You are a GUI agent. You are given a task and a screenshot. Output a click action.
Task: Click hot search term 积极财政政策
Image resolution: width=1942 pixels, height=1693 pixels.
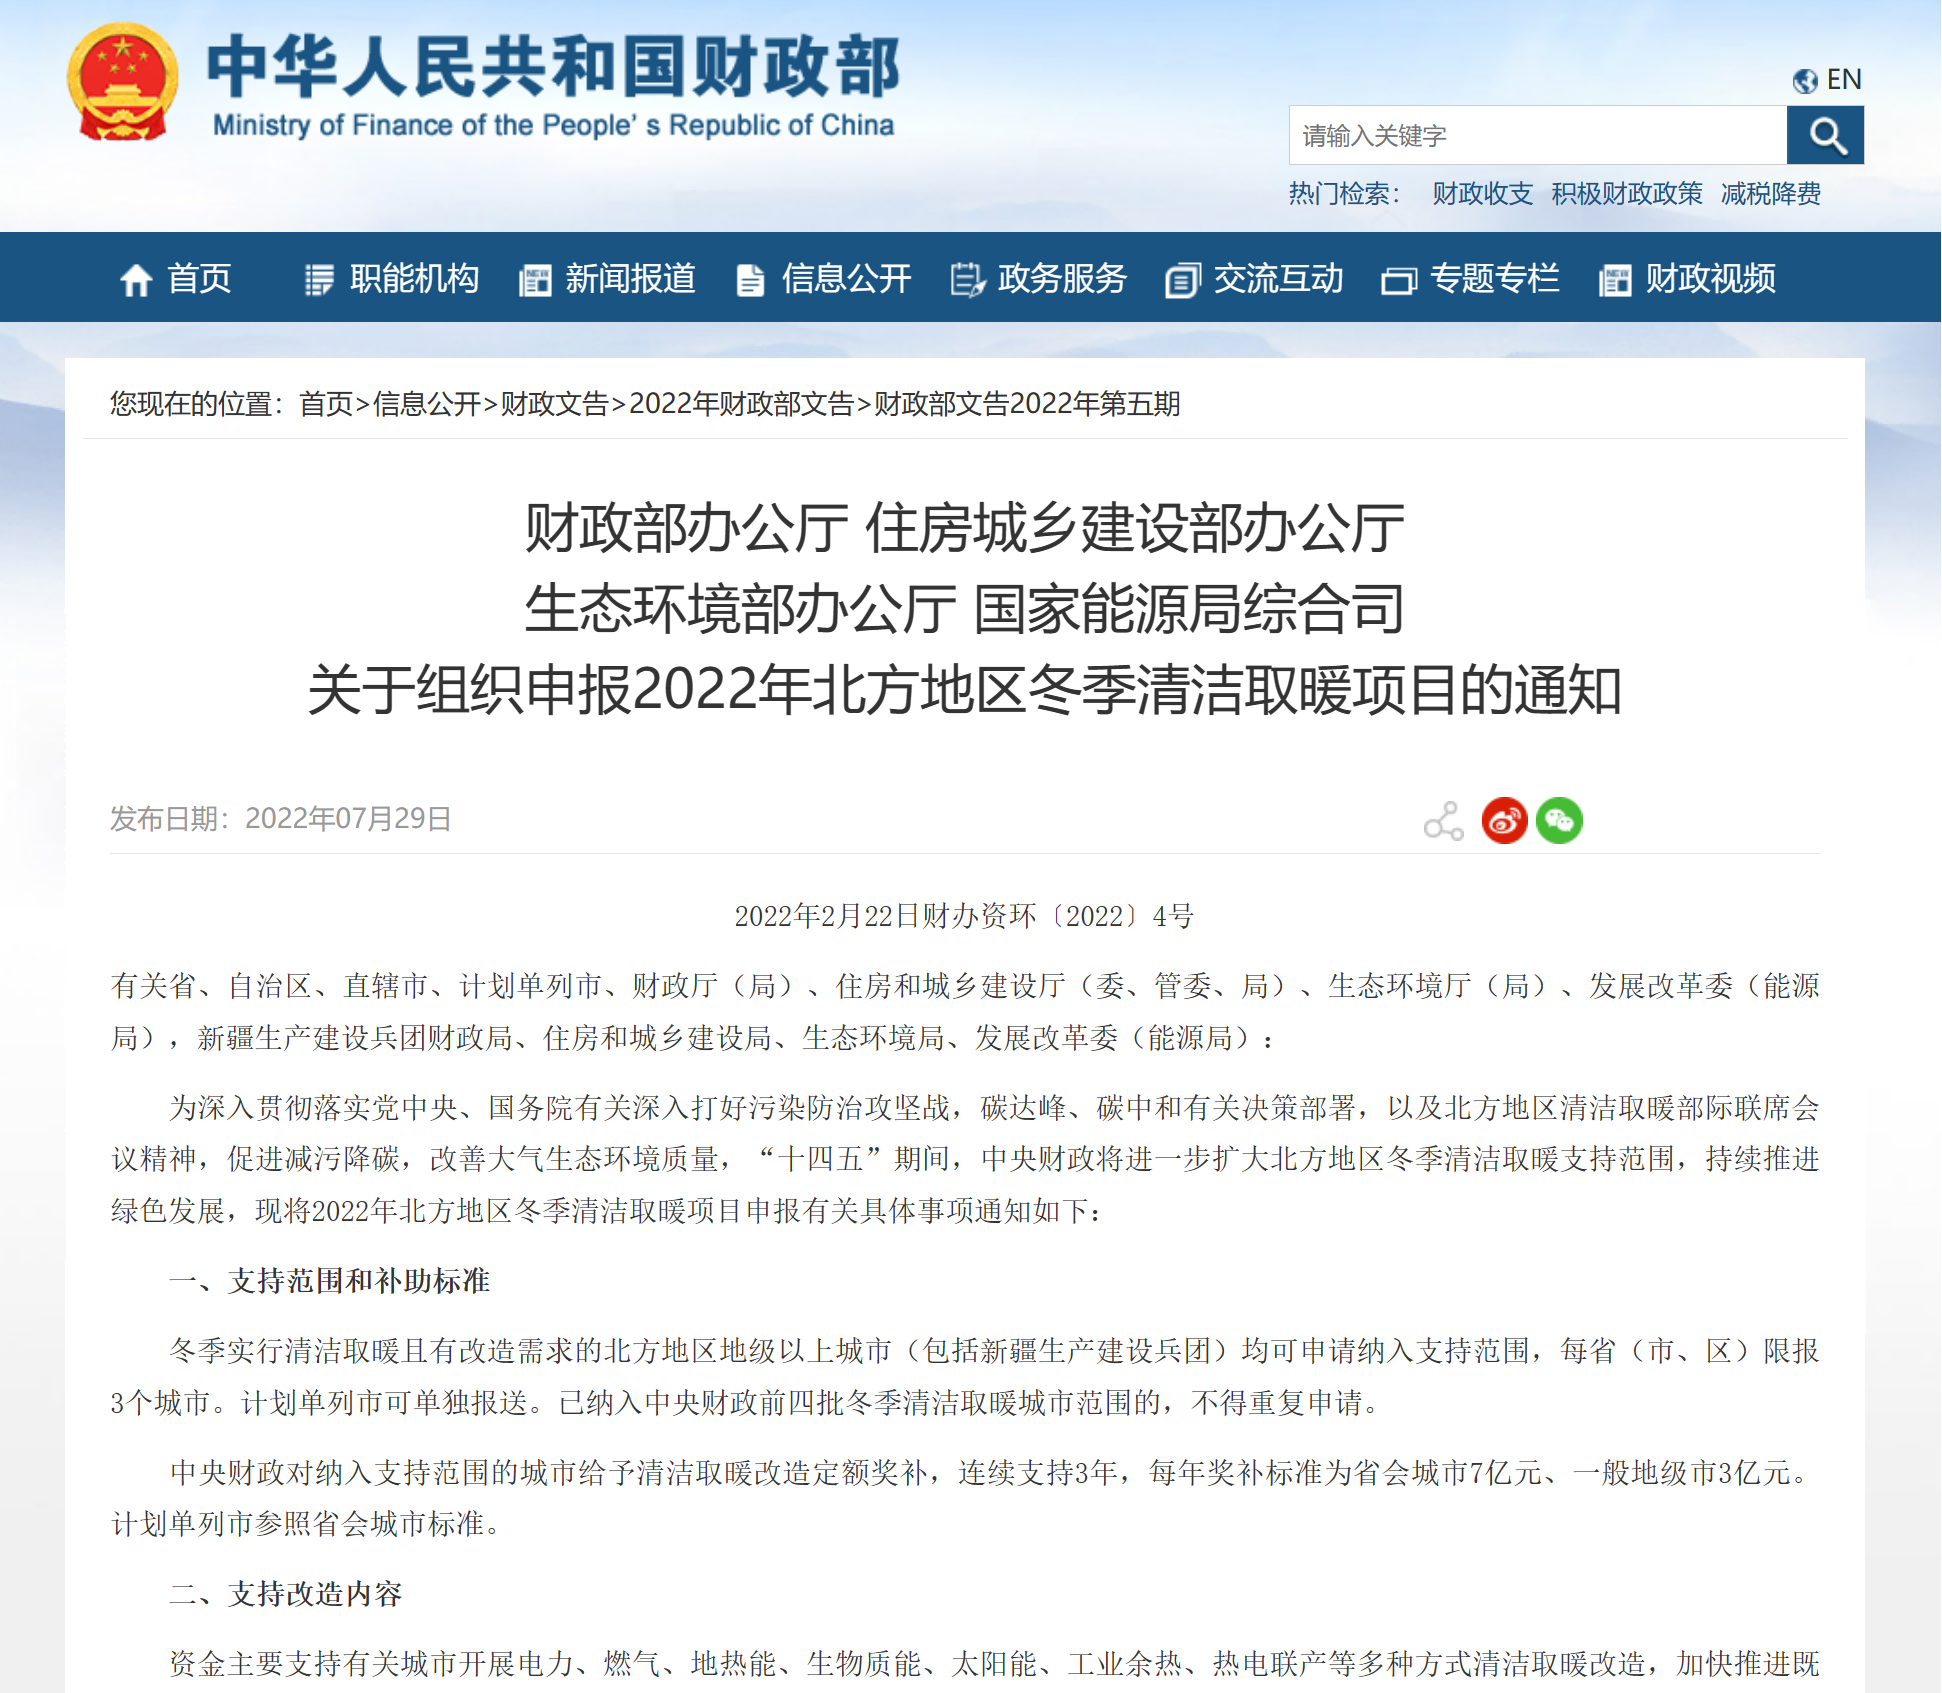click(1627, 194)
